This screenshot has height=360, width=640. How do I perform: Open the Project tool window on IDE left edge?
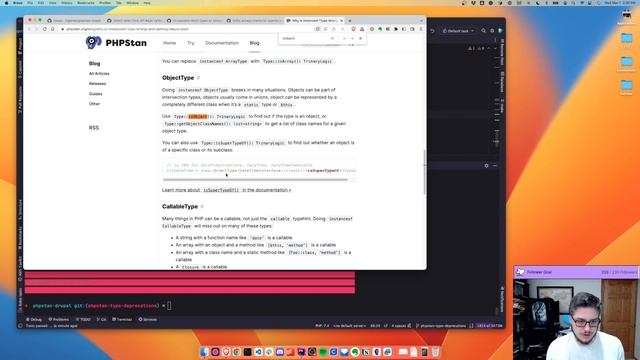pos(20,46)
